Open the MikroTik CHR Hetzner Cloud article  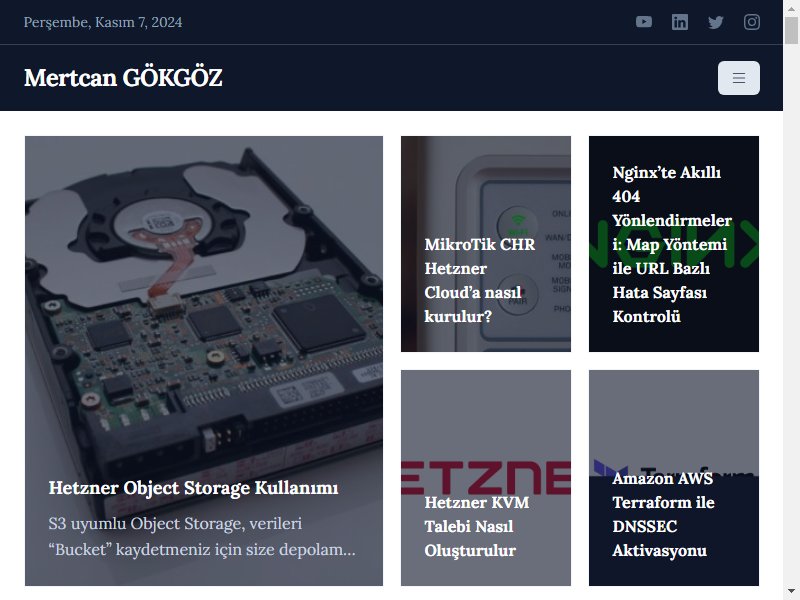point(480,280)
